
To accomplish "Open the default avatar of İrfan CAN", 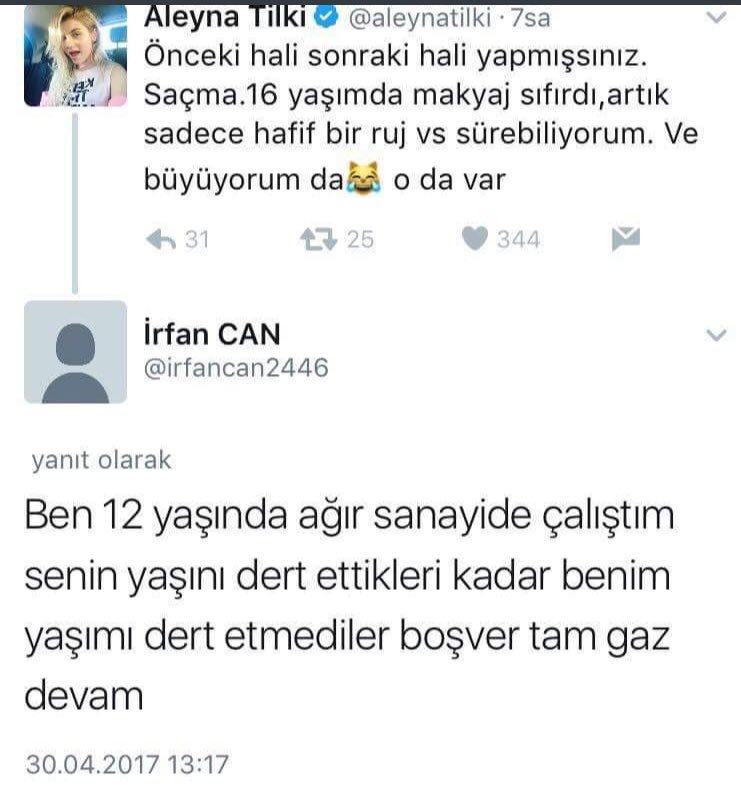I will pyautogui.click(x=76, y=352).
